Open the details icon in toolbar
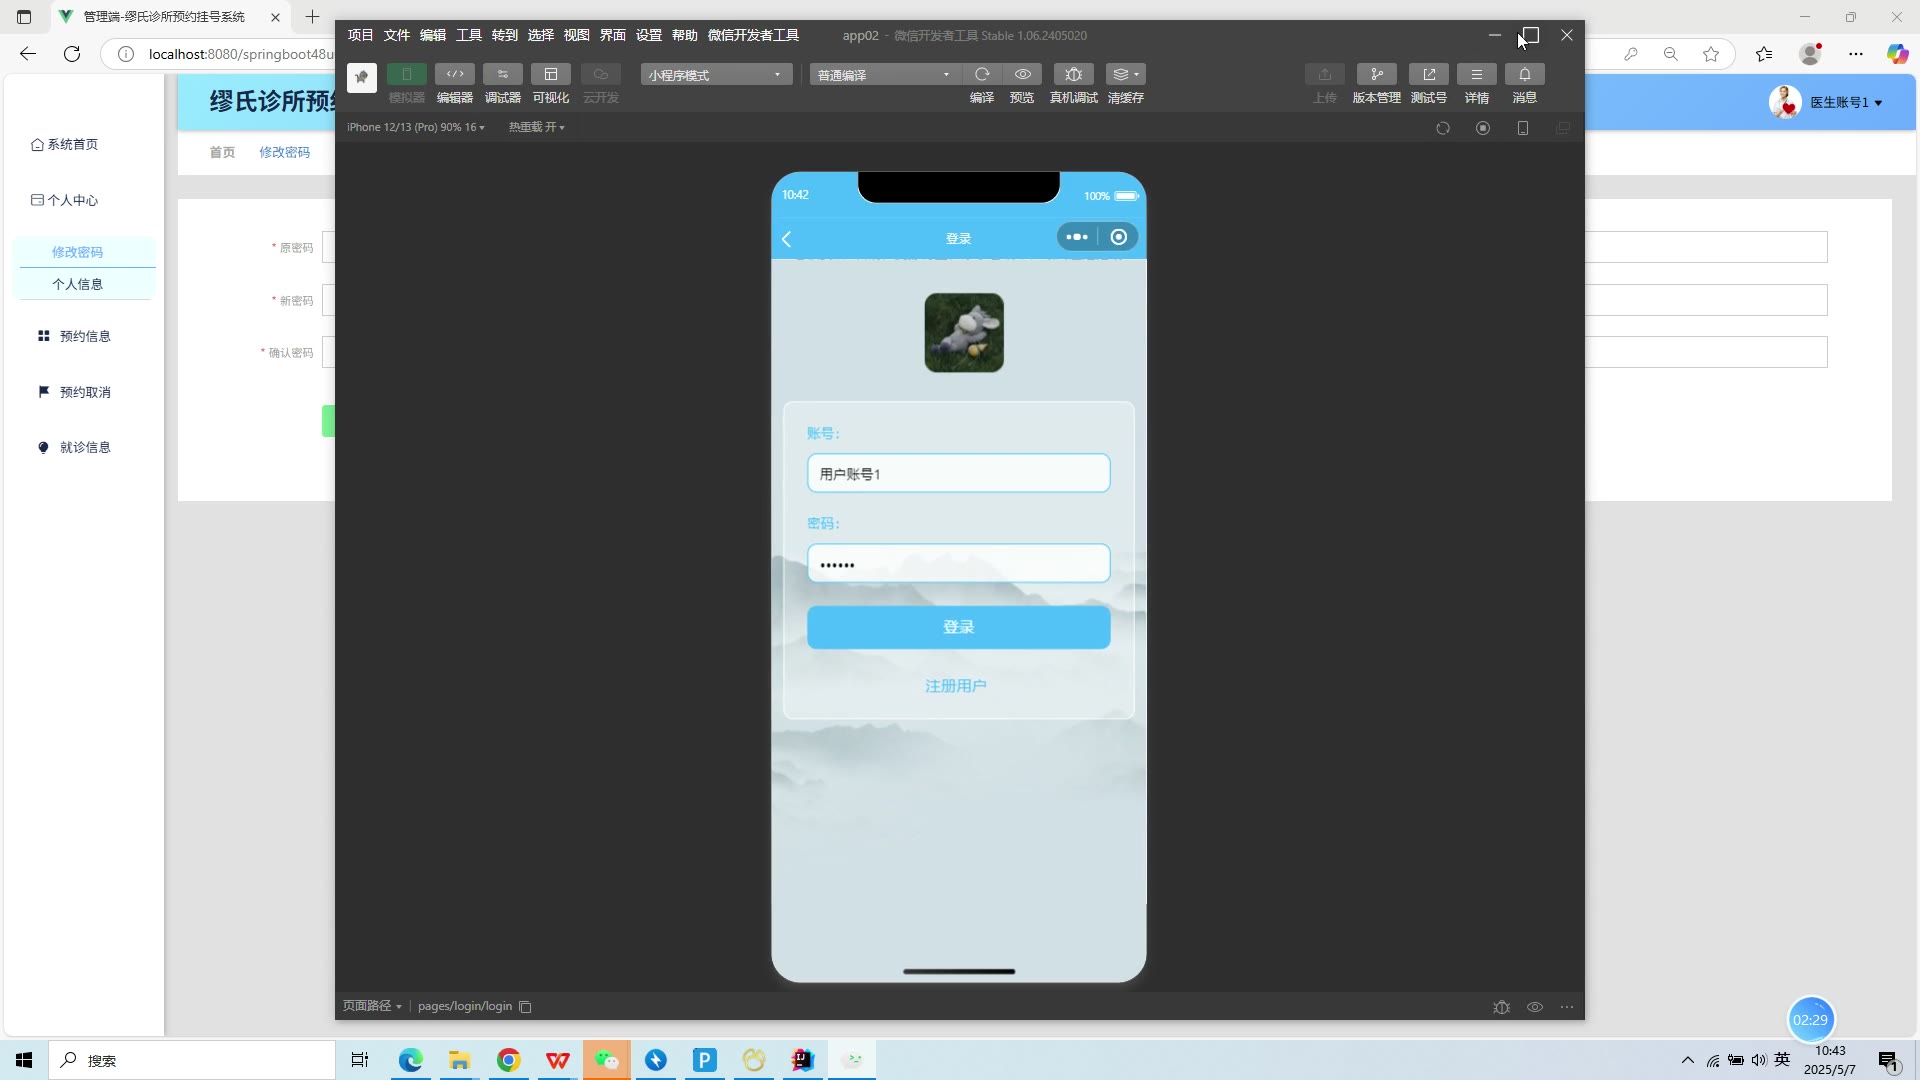 coord(1476,75)
